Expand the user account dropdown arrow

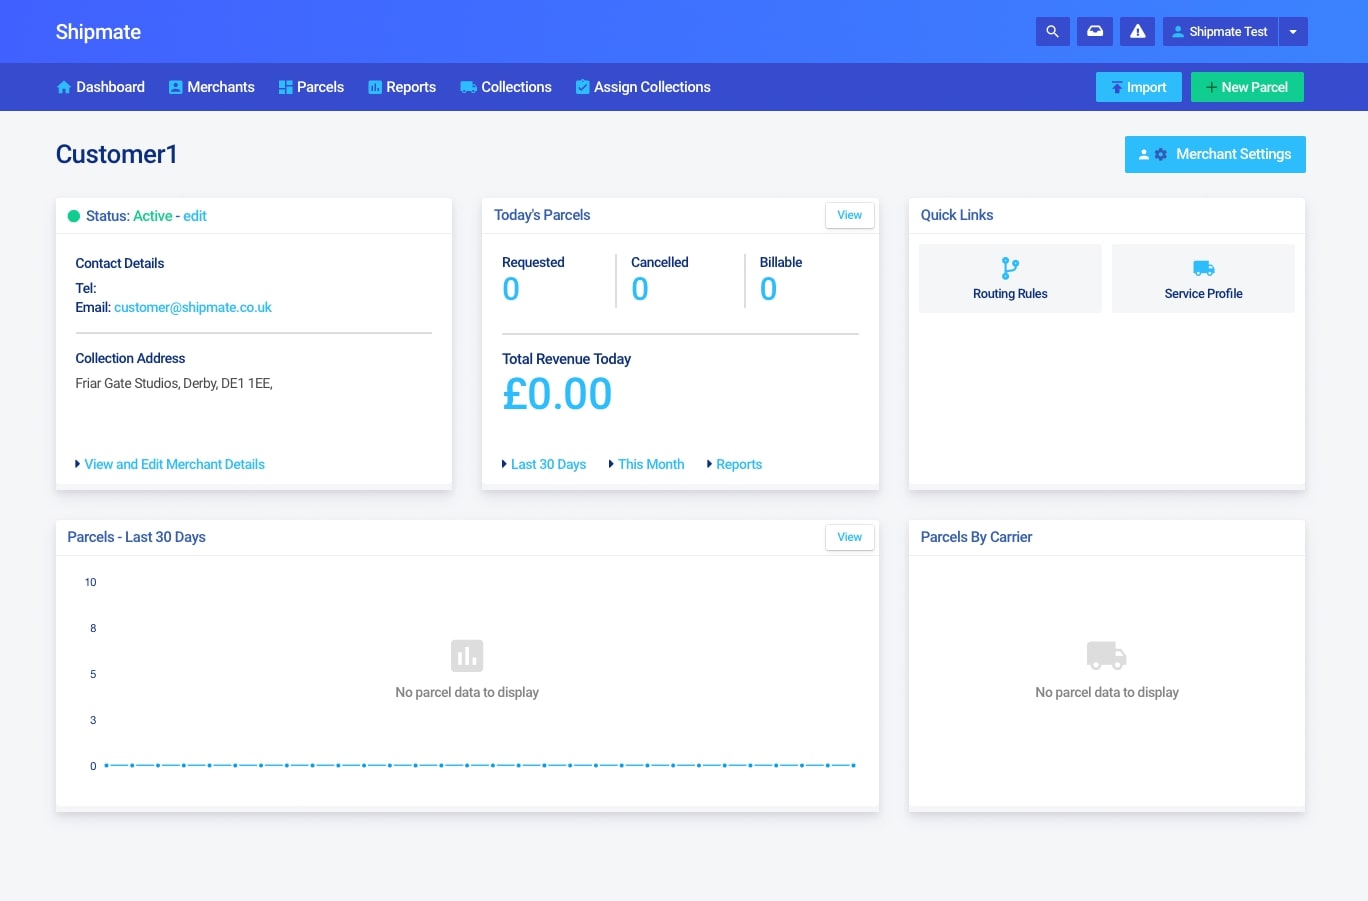click(x=1293, y=32)
